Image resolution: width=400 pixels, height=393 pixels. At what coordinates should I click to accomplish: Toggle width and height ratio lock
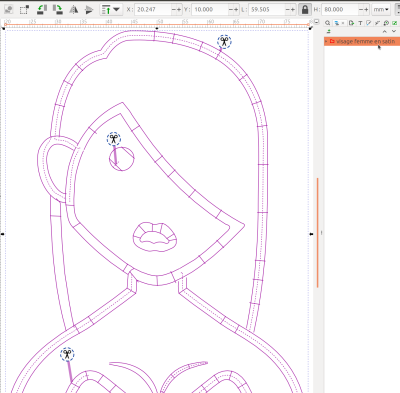click(305, 10)
